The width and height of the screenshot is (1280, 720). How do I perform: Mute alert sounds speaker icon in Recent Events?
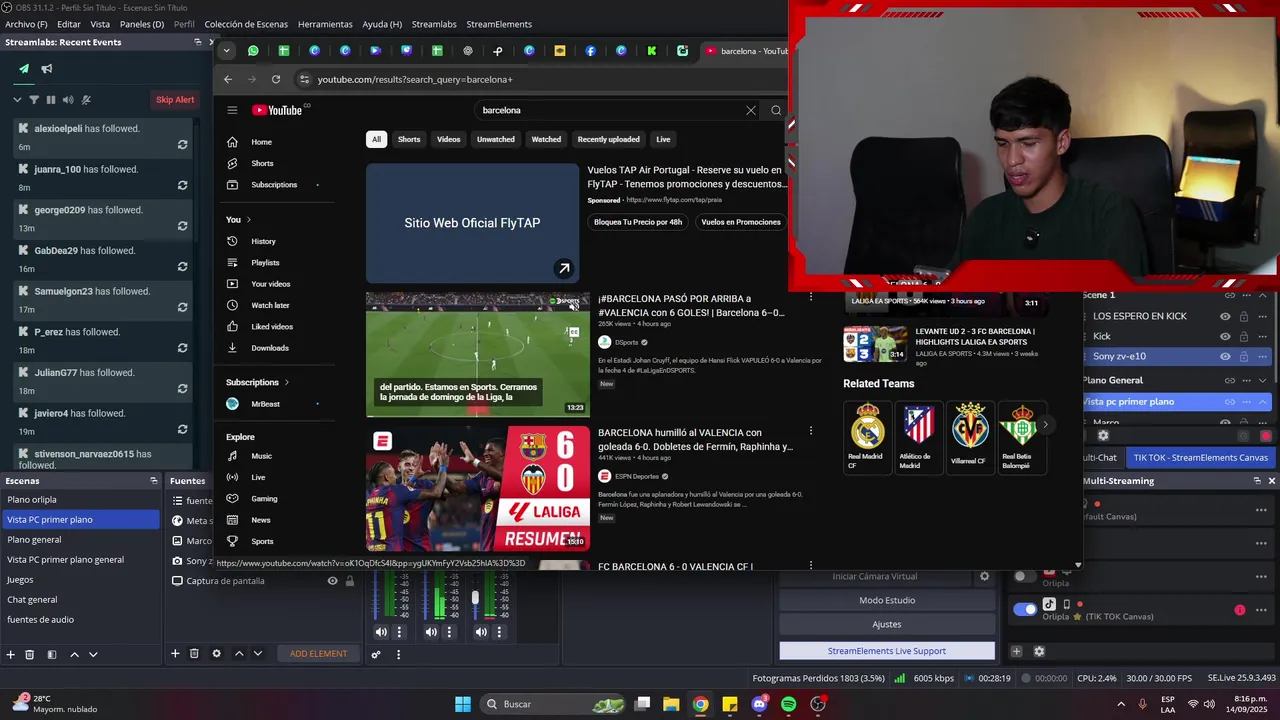[x=69, y=100]
